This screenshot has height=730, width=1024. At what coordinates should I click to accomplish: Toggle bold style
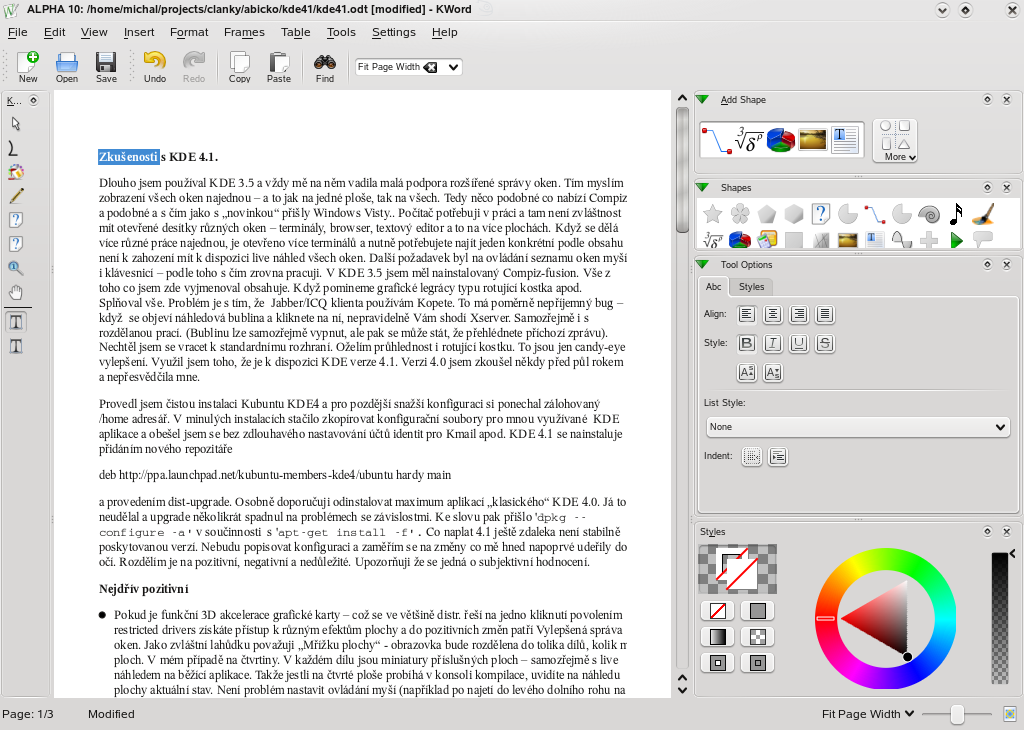point(746,343)
